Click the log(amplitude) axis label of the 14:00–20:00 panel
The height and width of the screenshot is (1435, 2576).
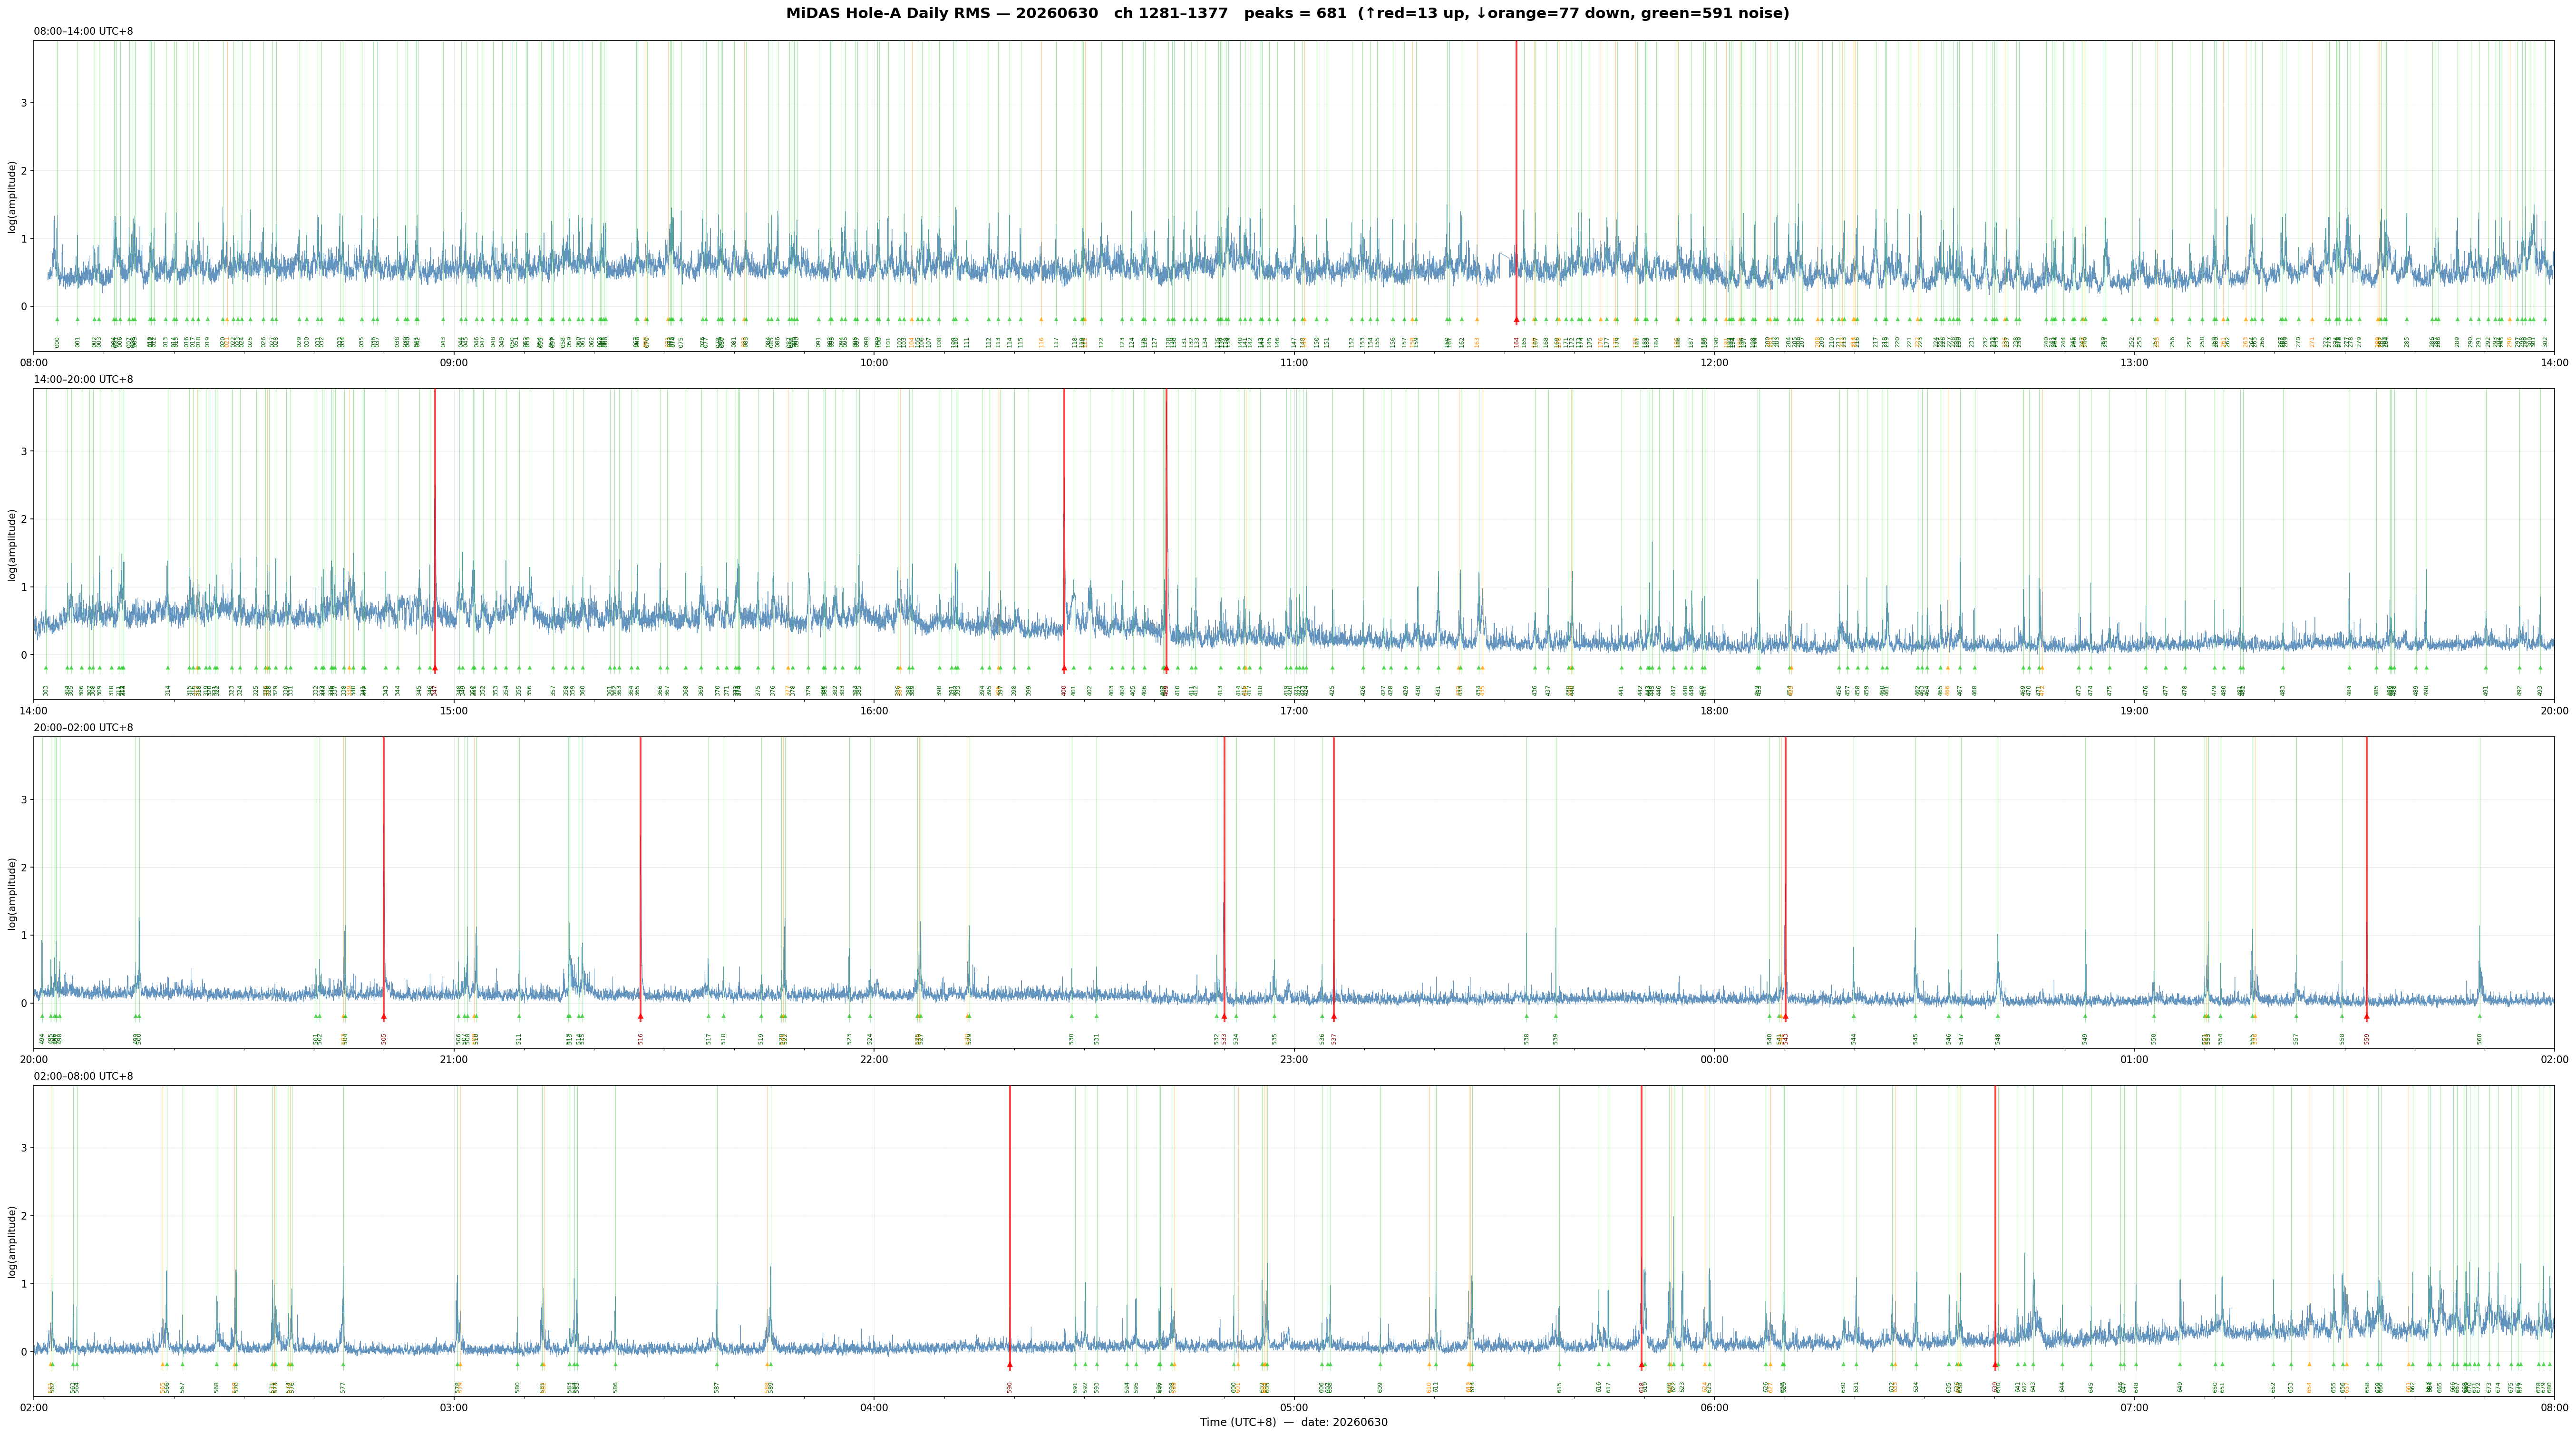[12, 545]
